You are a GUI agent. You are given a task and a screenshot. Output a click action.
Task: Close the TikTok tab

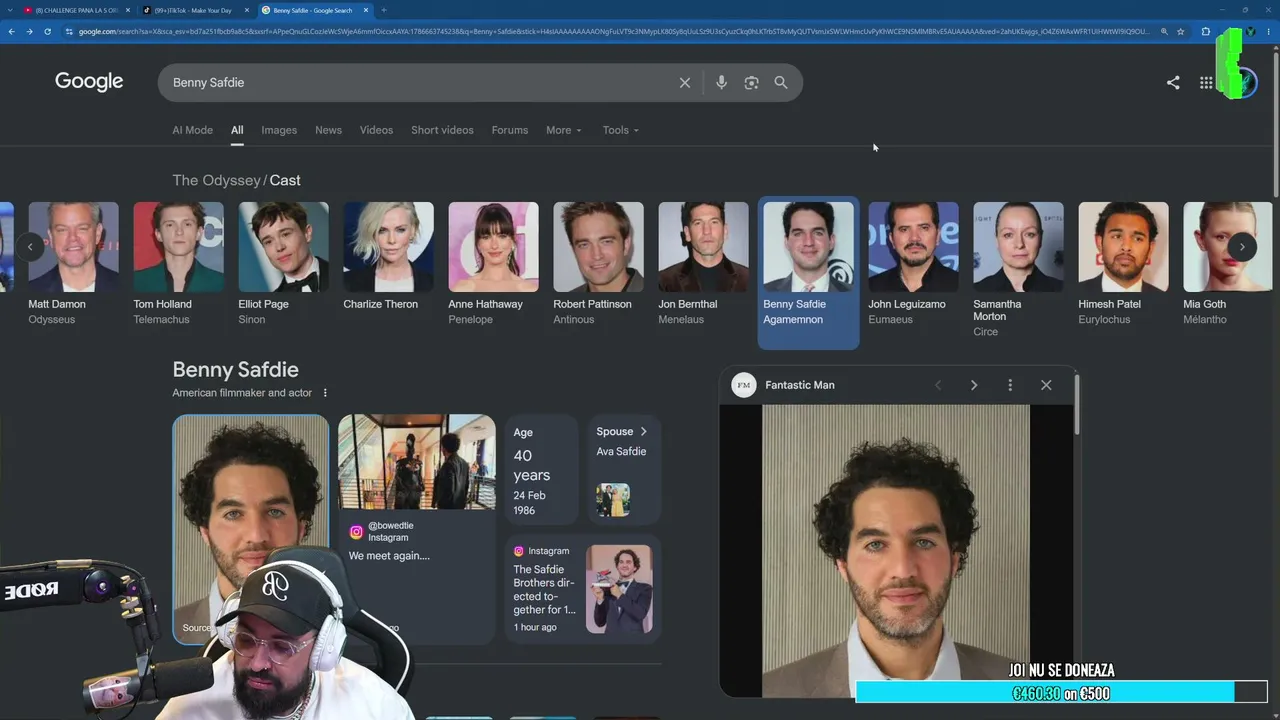pyautogui.click(x=247, y=10)
